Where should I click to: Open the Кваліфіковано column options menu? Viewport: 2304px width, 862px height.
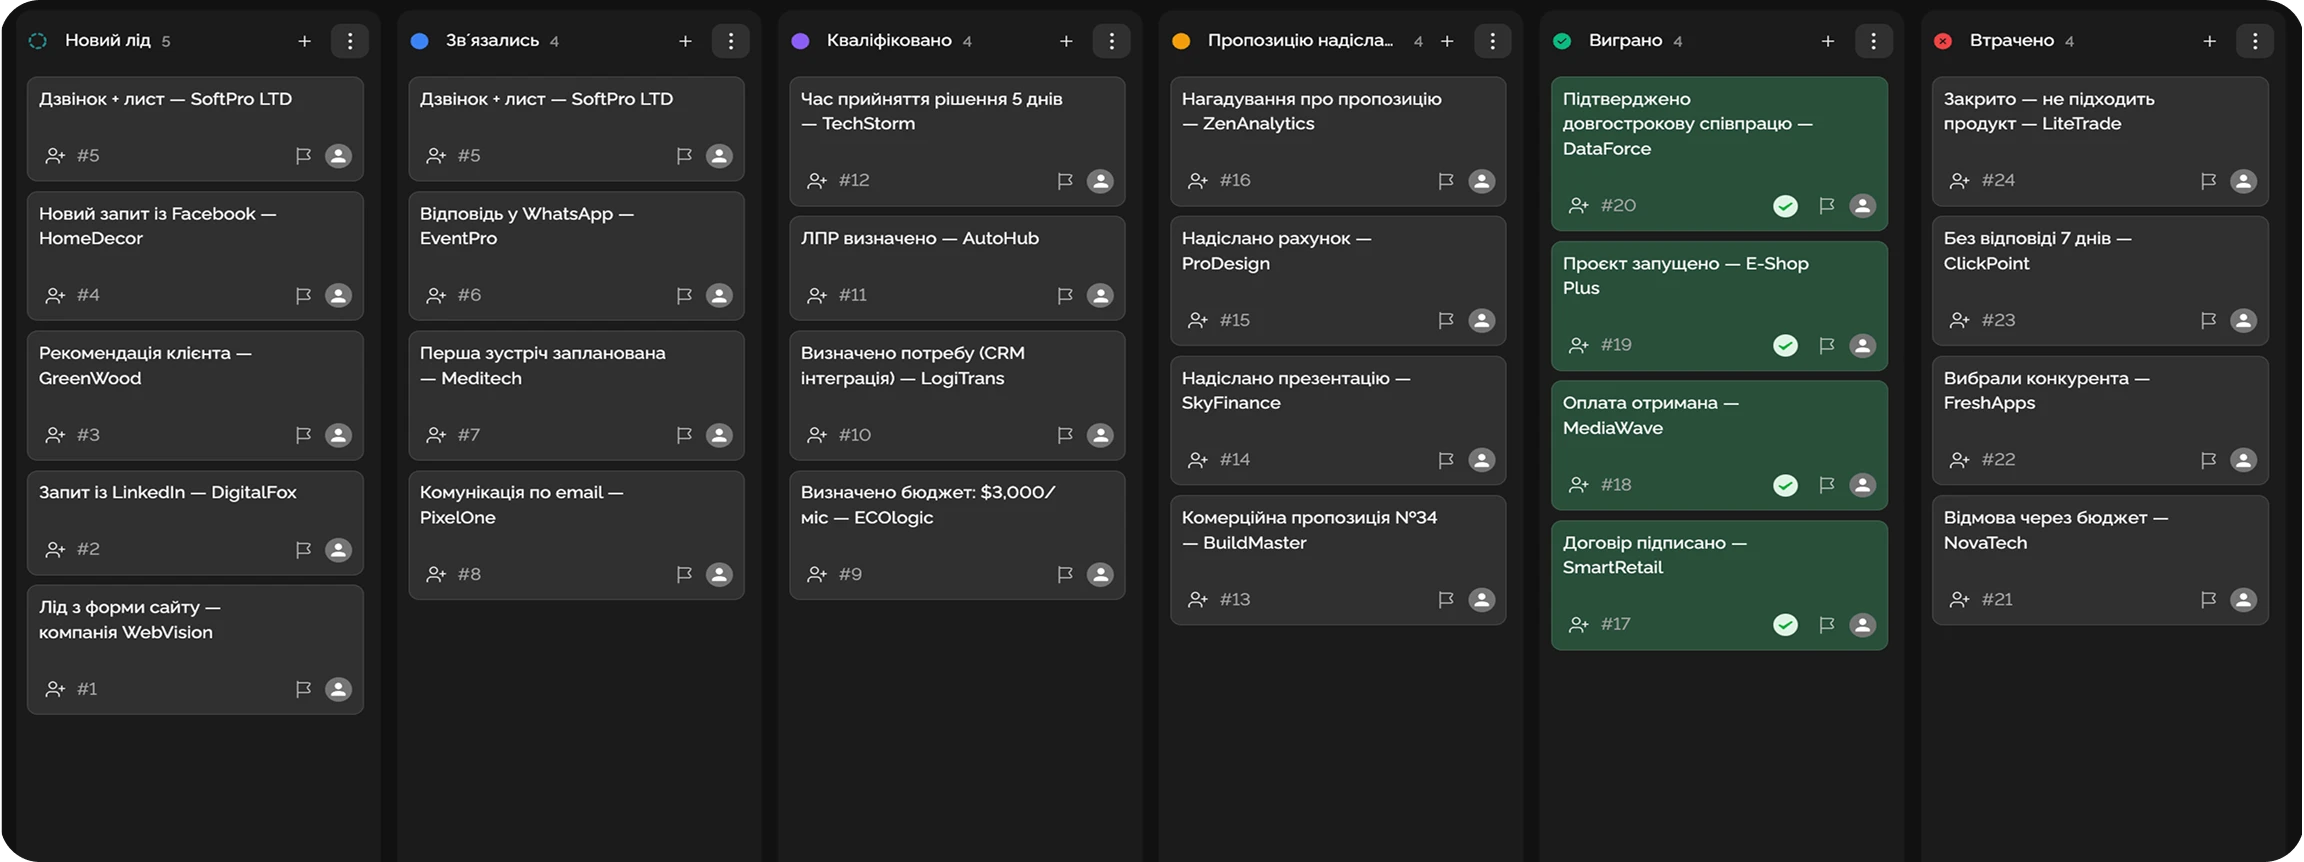tap(1111, 41)
